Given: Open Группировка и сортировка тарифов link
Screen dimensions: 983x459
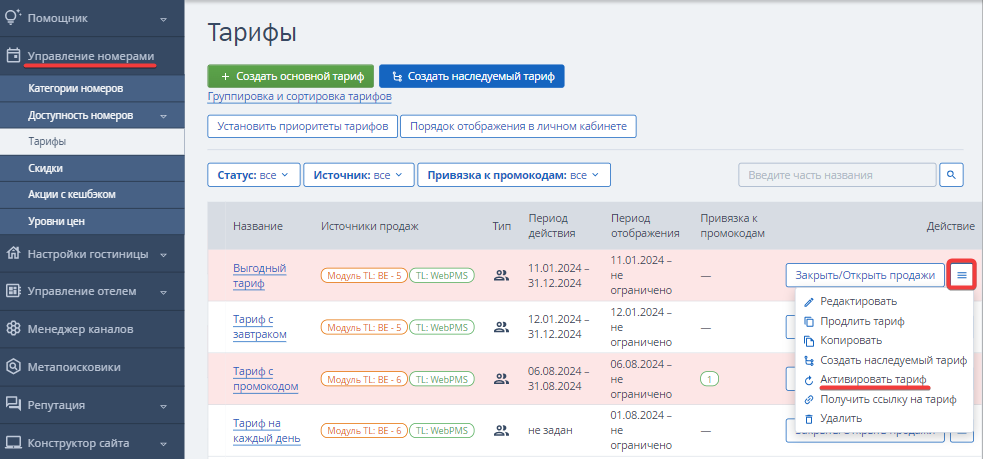Looking at the screenshot, I should click(x=300, y=97).
